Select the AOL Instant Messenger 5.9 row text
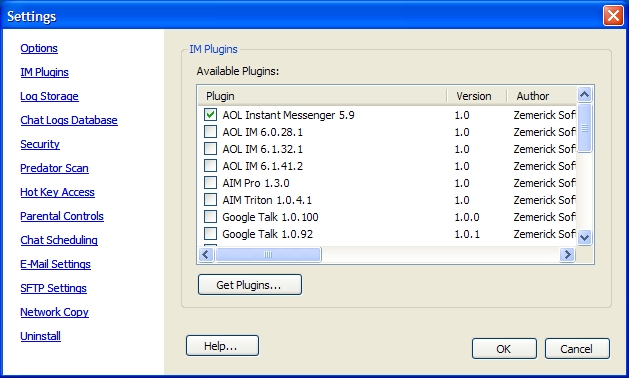Image resolution: width=629 pixels, height=378 pixels. (288, 115)
